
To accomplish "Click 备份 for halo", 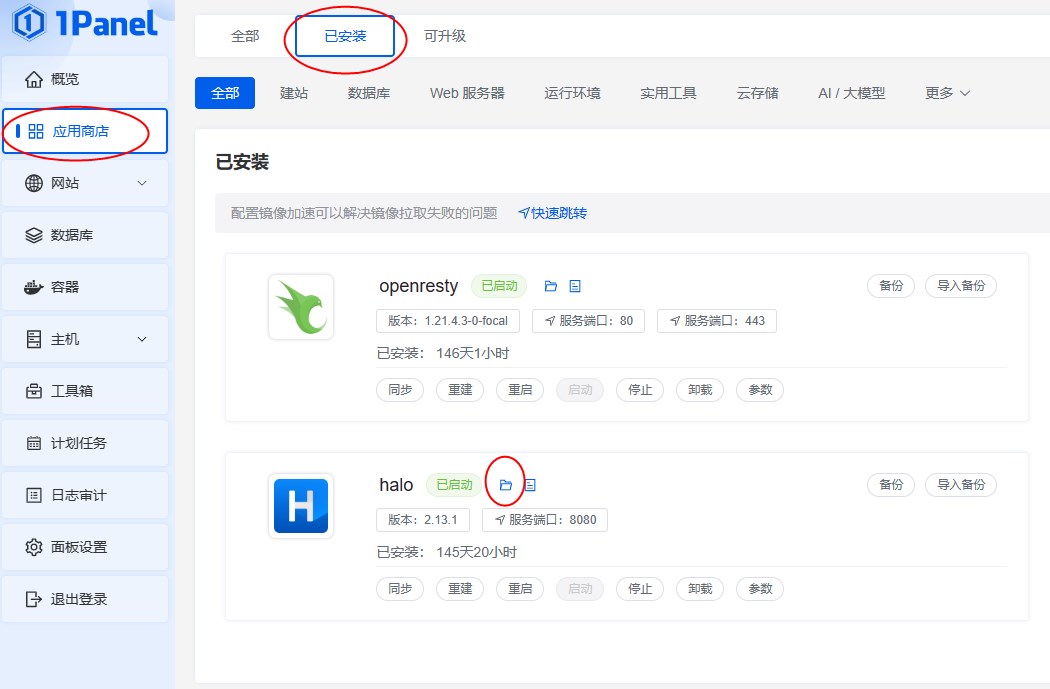I will tap(891, 485).
